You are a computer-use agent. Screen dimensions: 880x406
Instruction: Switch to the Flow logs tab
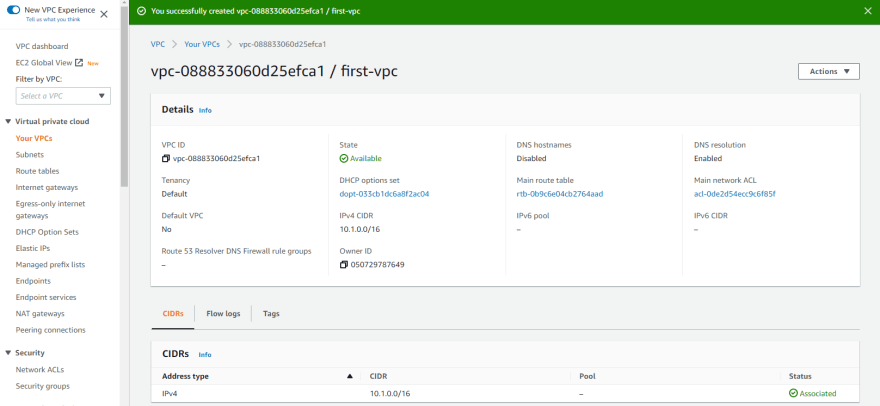click(x=223, y=314)
